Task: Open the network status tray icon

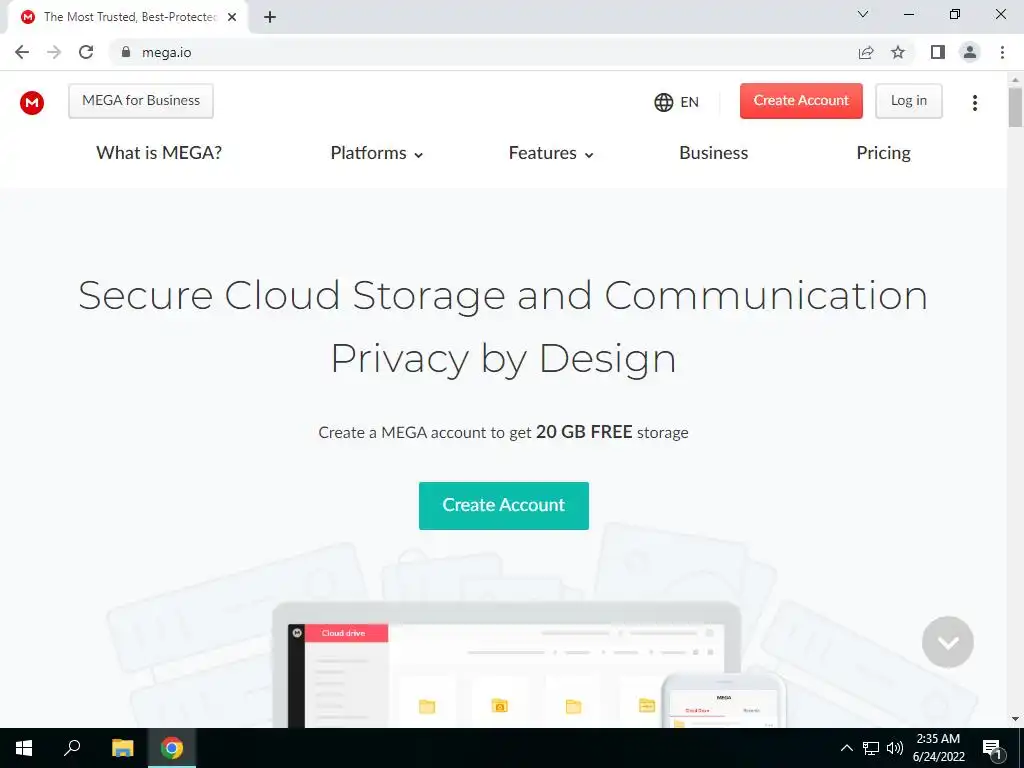Action: (871, 748)
